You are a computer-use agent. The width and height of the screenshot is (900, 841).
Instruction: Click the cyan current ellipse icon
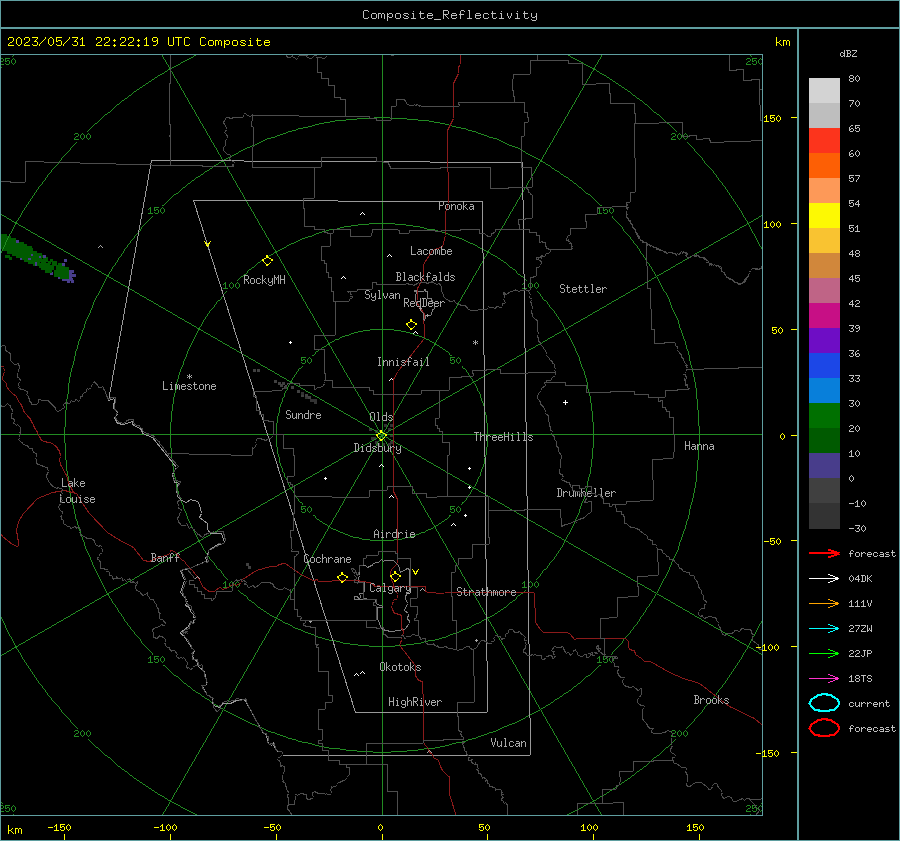click(x=824, y=703)
